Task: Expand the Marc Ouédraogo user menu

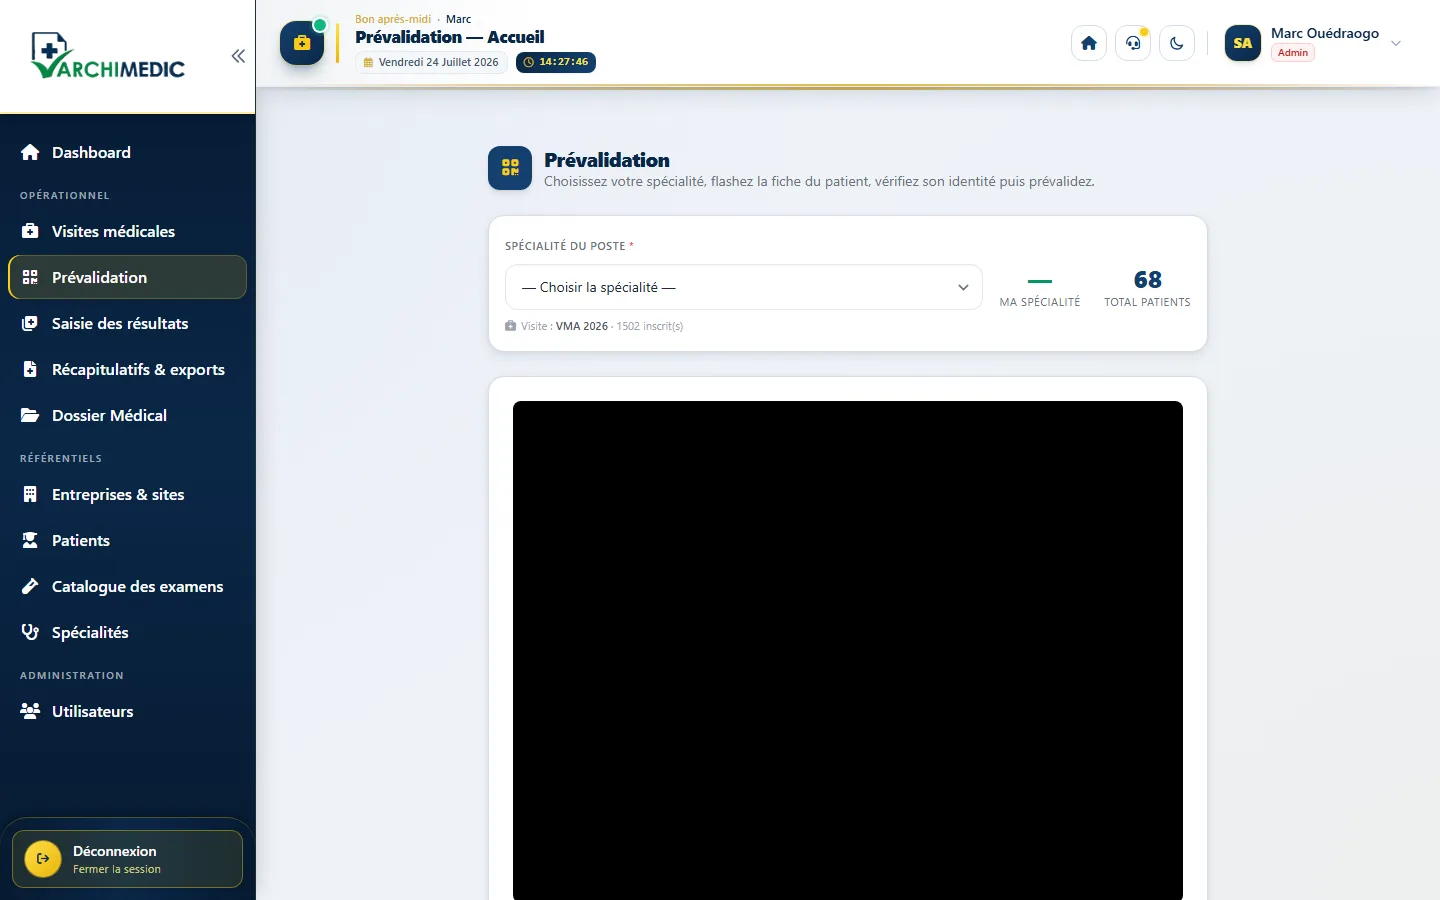Action: tap(1396, 43)
